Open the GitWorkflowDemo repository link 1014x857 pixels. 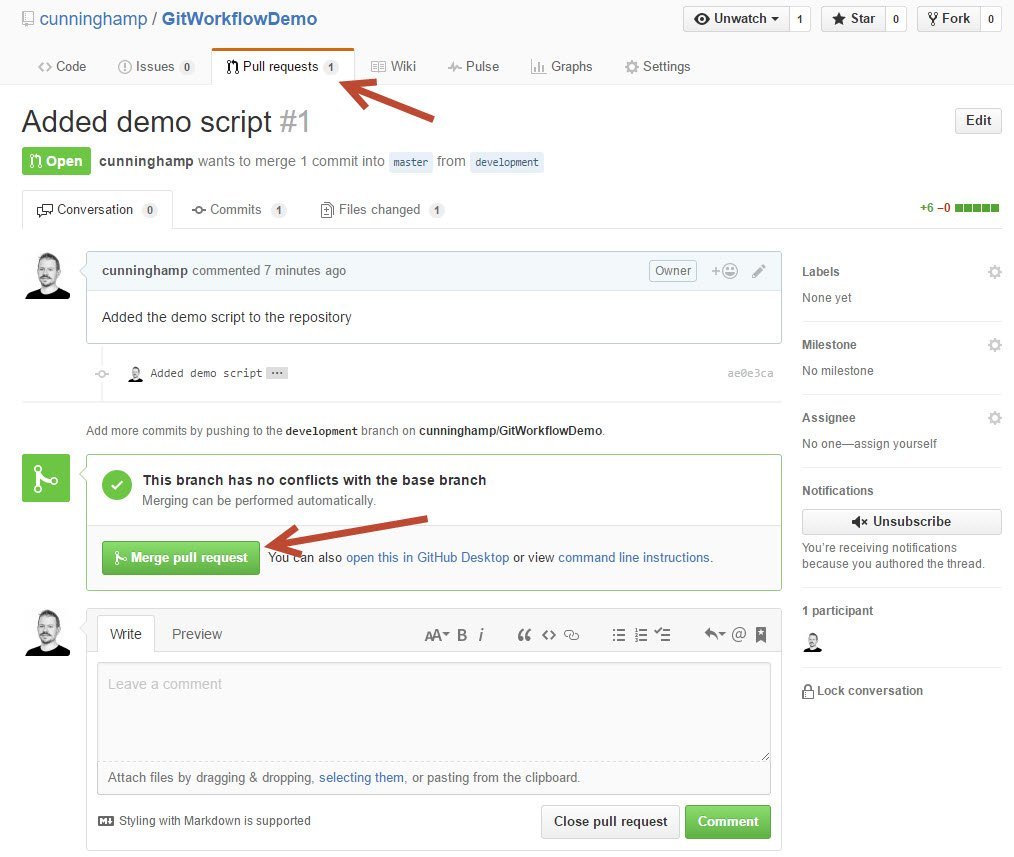[239, 19]
